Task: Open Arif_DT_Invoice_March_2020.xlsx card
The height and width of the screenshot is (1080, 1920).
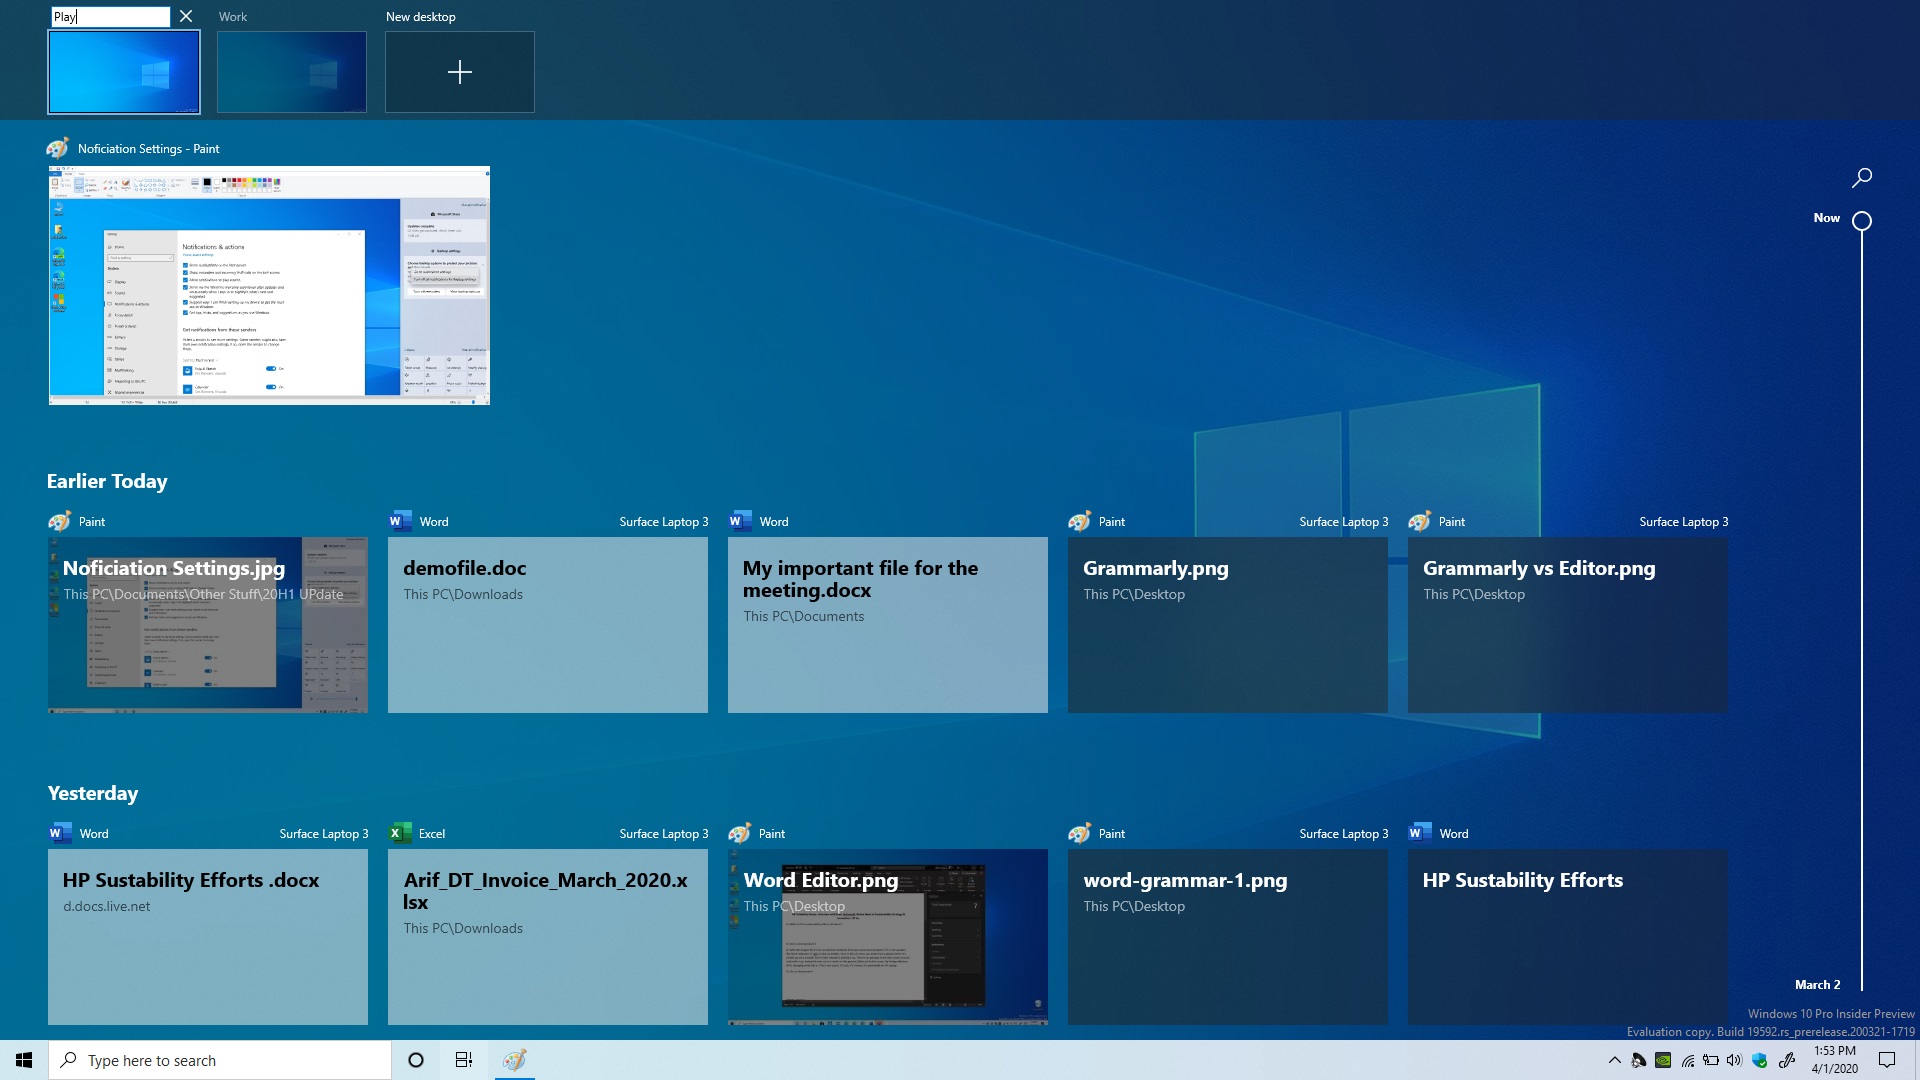Action: (x=548, y=937)
